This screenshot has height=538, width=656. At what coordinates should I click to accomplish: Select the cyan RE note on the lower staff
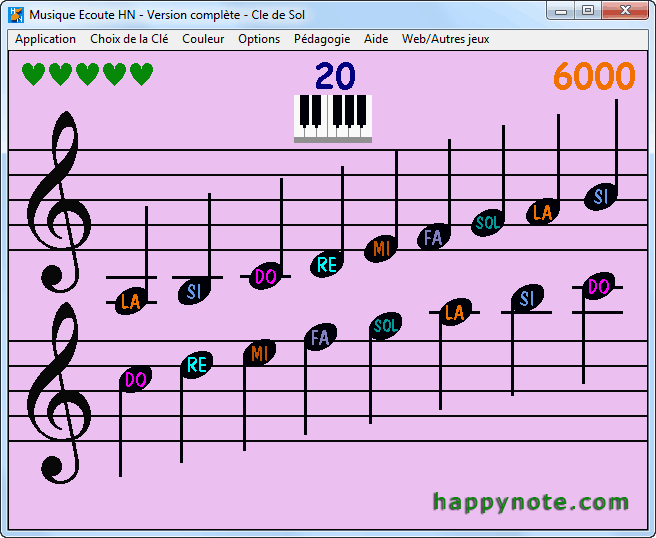[197, 365]
